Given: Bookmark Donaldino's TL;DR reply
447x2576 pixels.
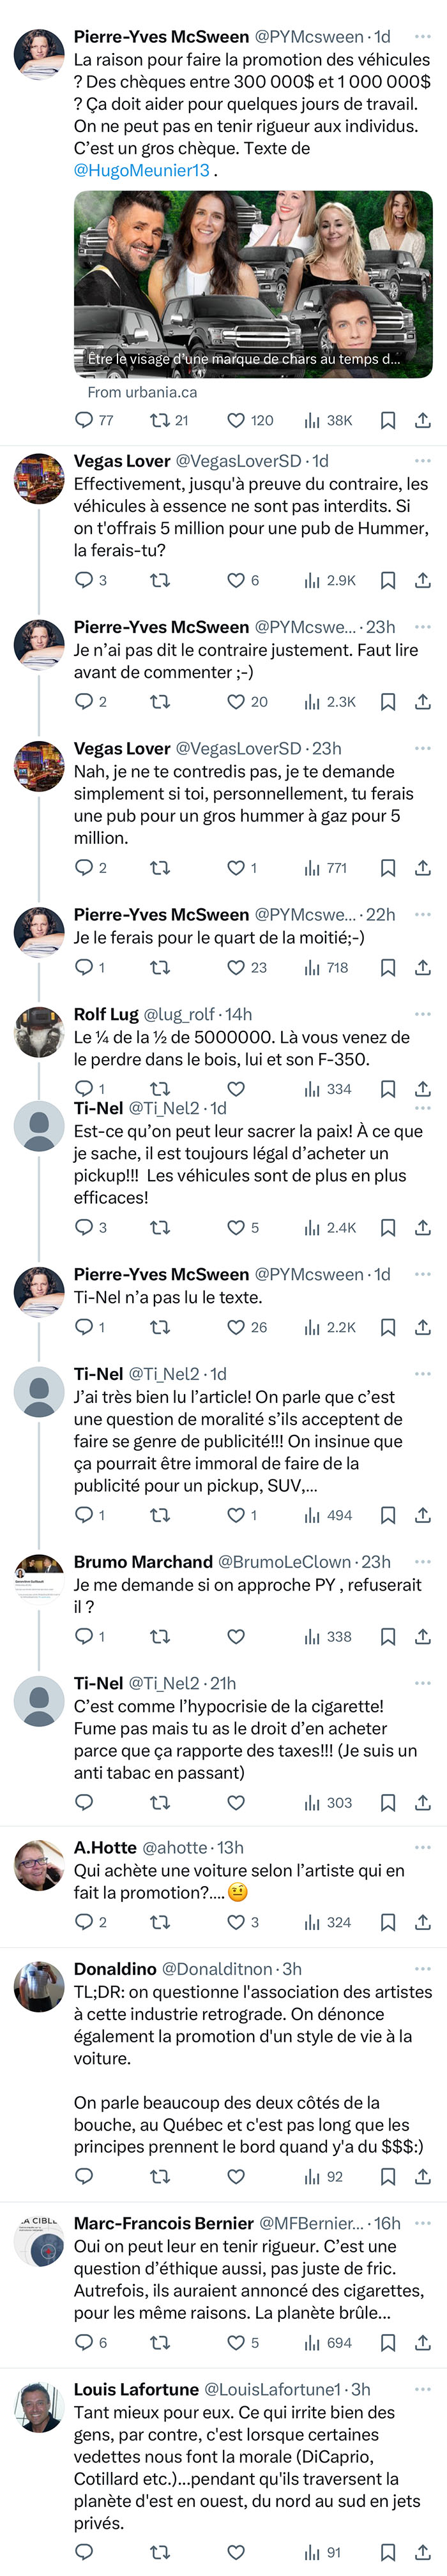Looking at the screenshot, I should click(x=388, y=2176).
